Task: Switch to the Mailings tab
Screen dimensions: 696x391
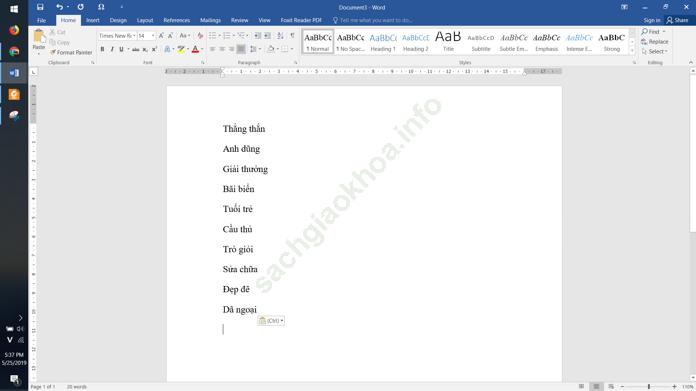Action: point(210,20)
